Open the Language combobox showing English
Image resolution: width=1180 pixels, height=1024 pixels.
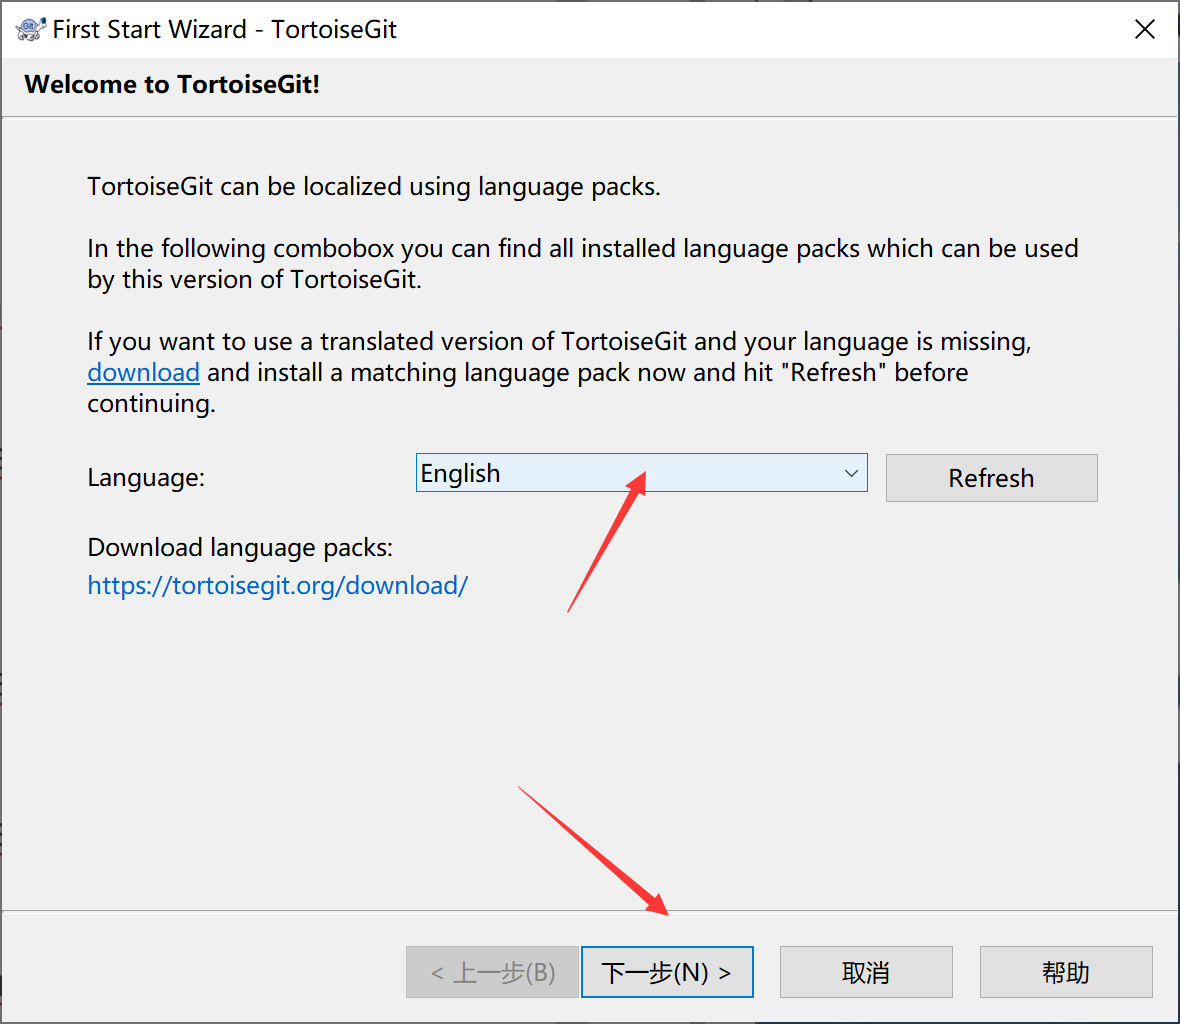click(x=641, y=472)
